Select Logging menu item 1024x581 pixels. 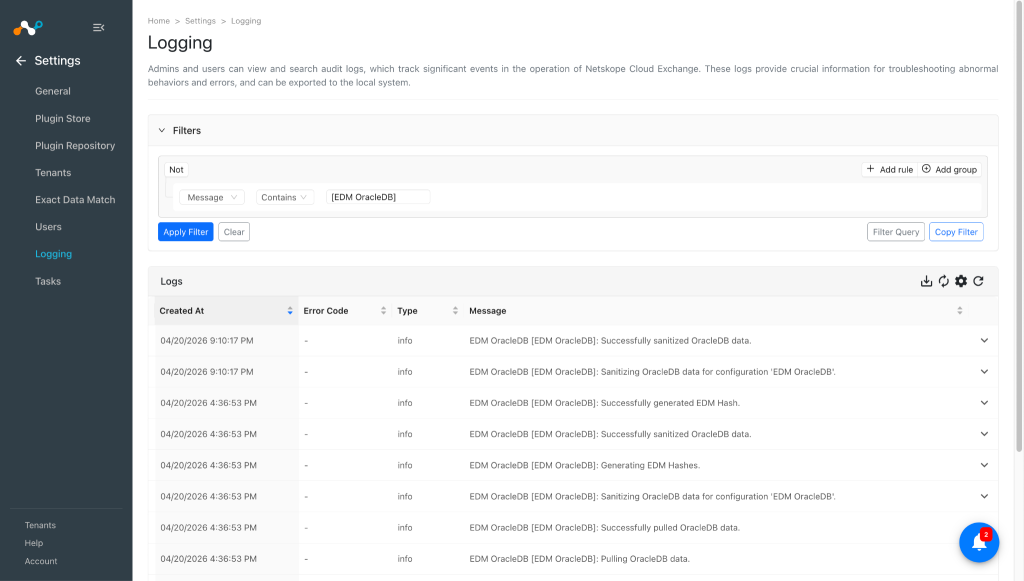[x=54, y=254]
